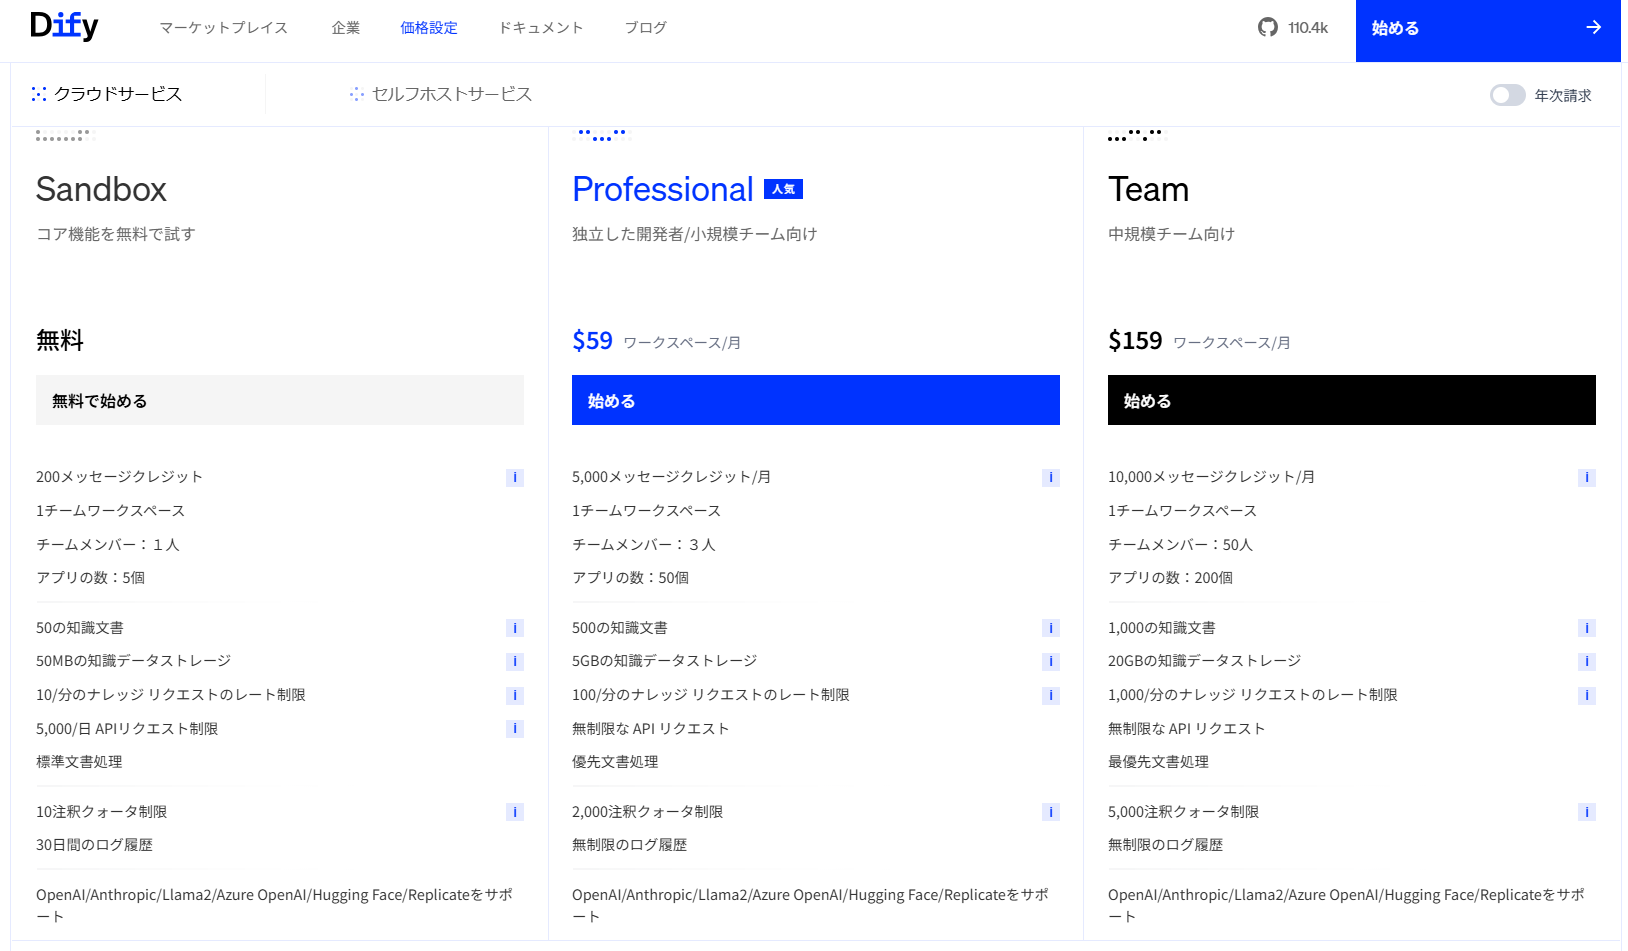Click 標準文書処理 text
Screen dimensions: 1628x951
[x=79, y=762]
